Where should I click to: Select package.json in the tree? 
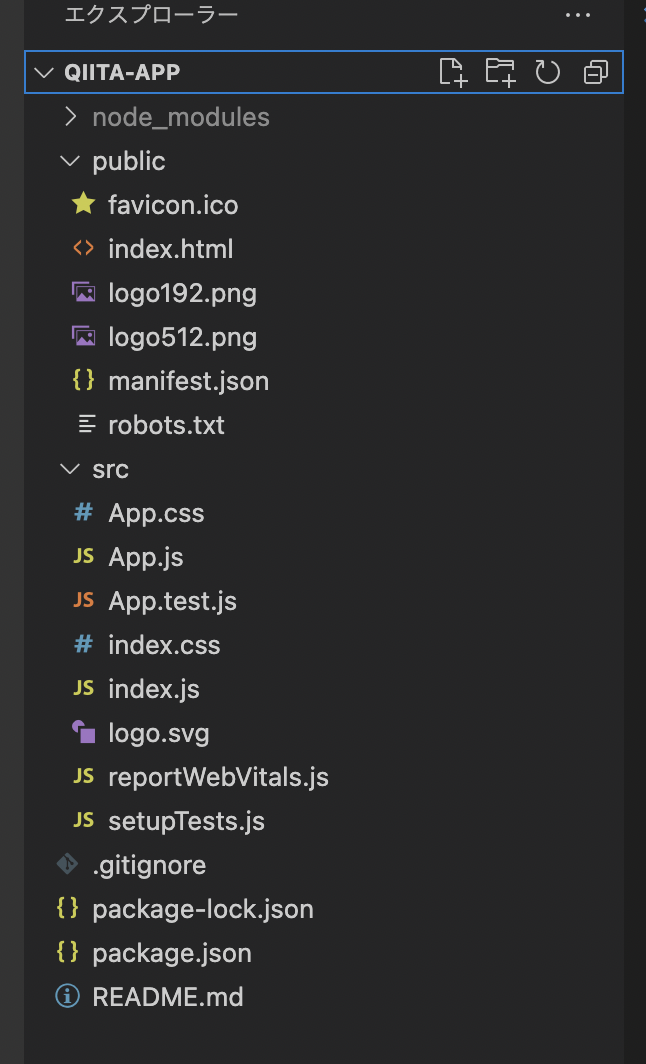coord(172,953)
